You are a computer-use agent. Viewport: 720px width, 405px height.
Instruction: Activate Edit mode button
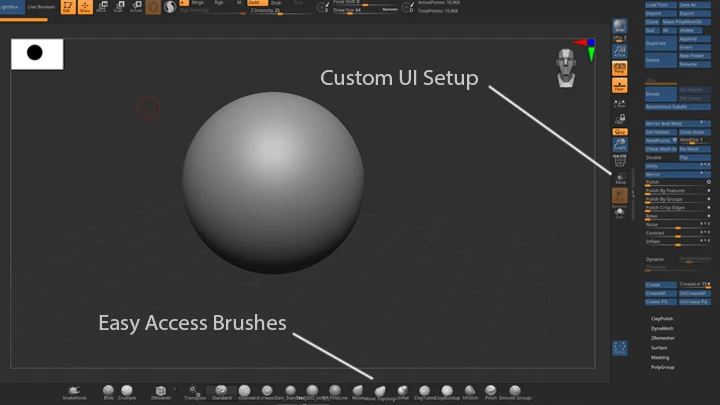[x=68, y=6]
